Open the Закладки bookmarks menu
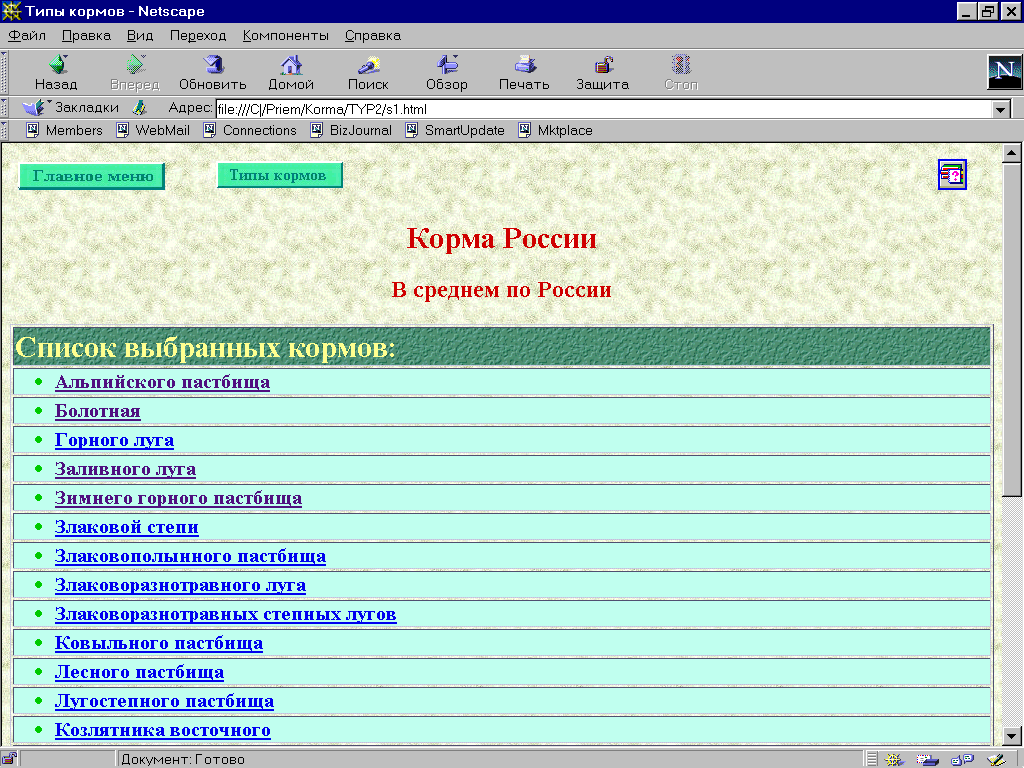 point(71,108)
